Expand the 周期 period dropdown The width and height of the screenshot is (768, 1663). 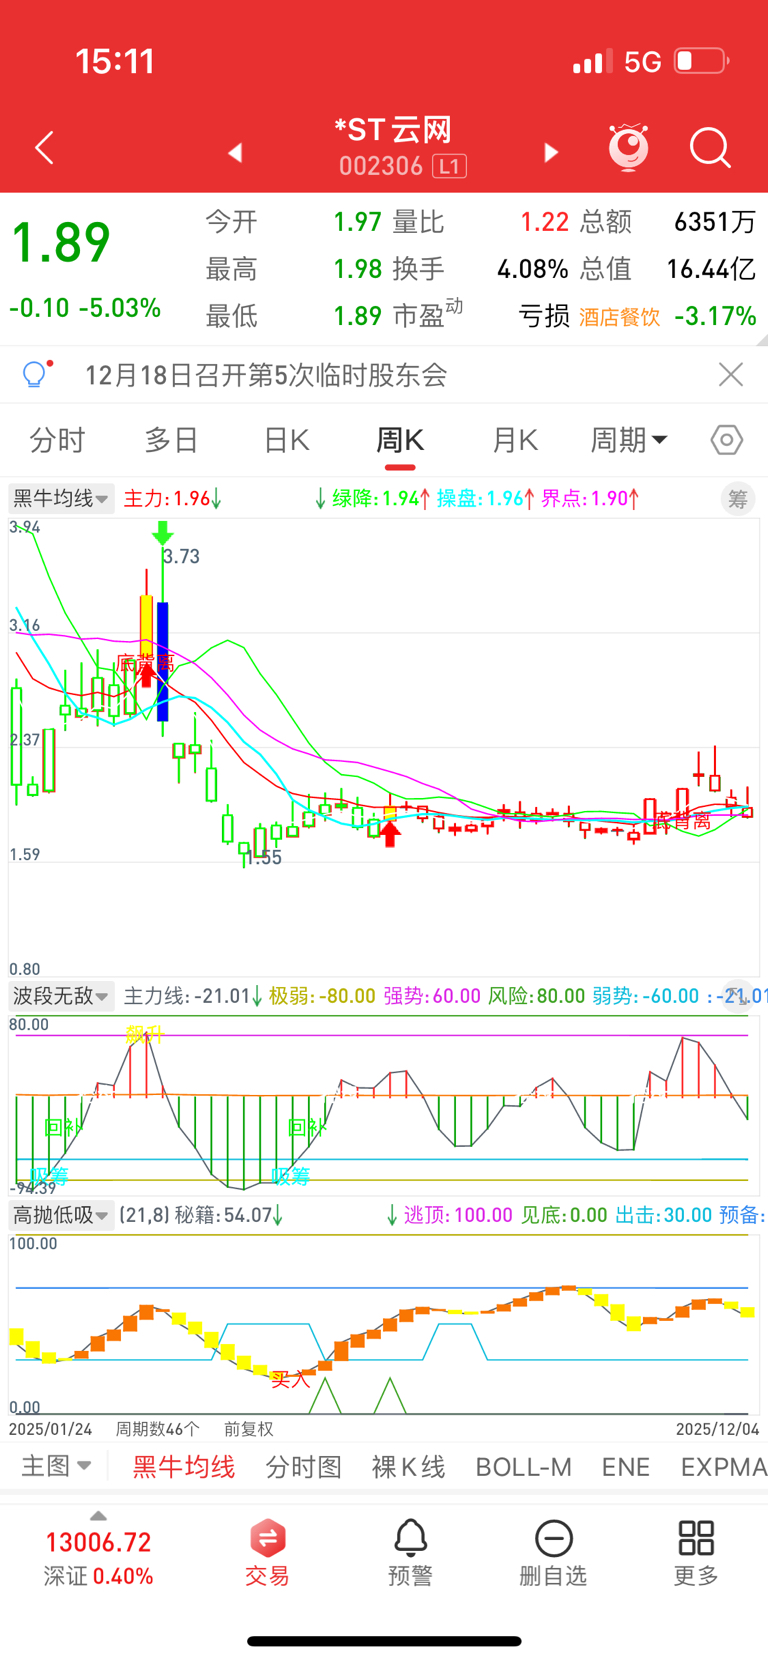tap(629, 440)
